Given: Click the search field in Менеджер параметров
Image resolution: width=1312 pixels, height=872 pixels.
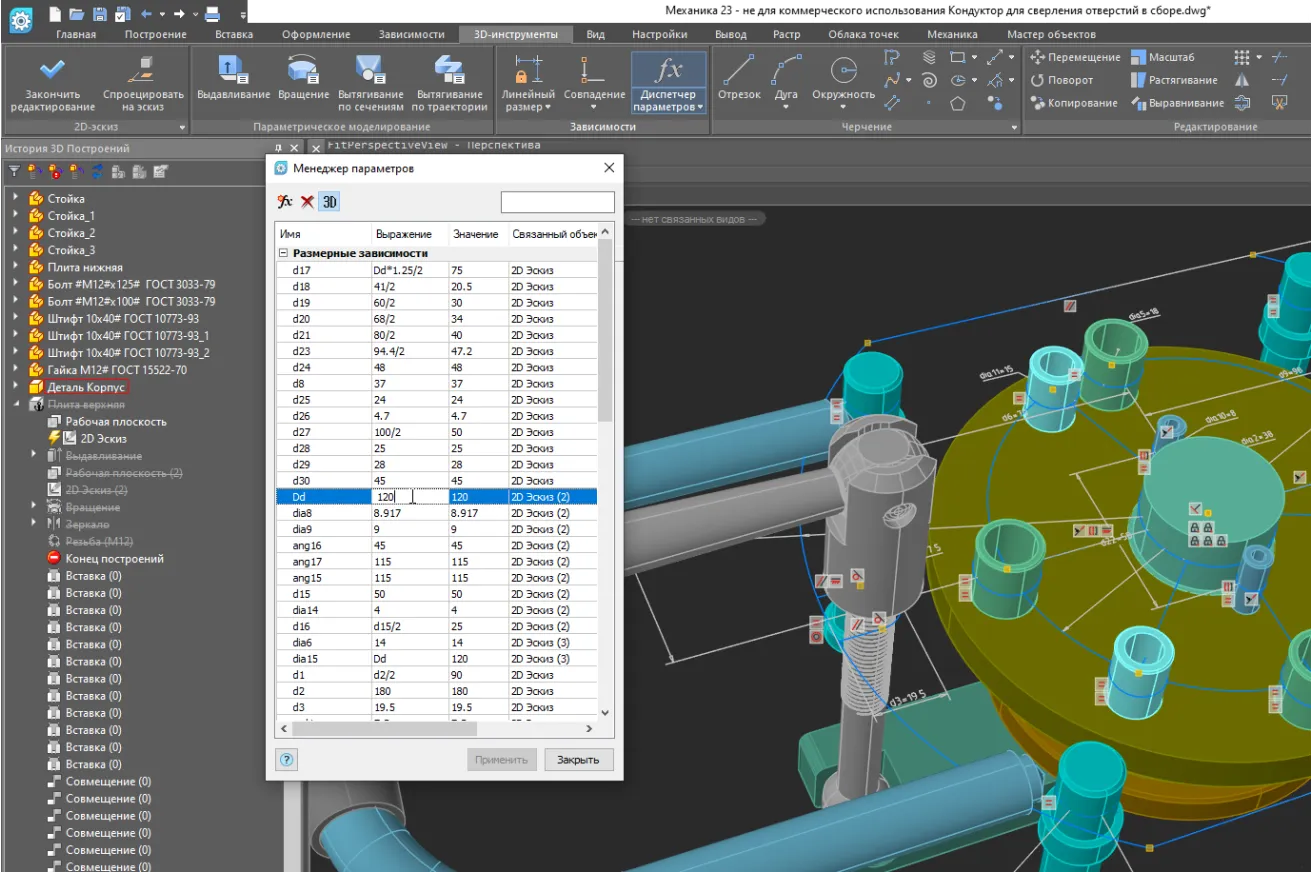Looking at the screenshot, I should tap(557, 202).
